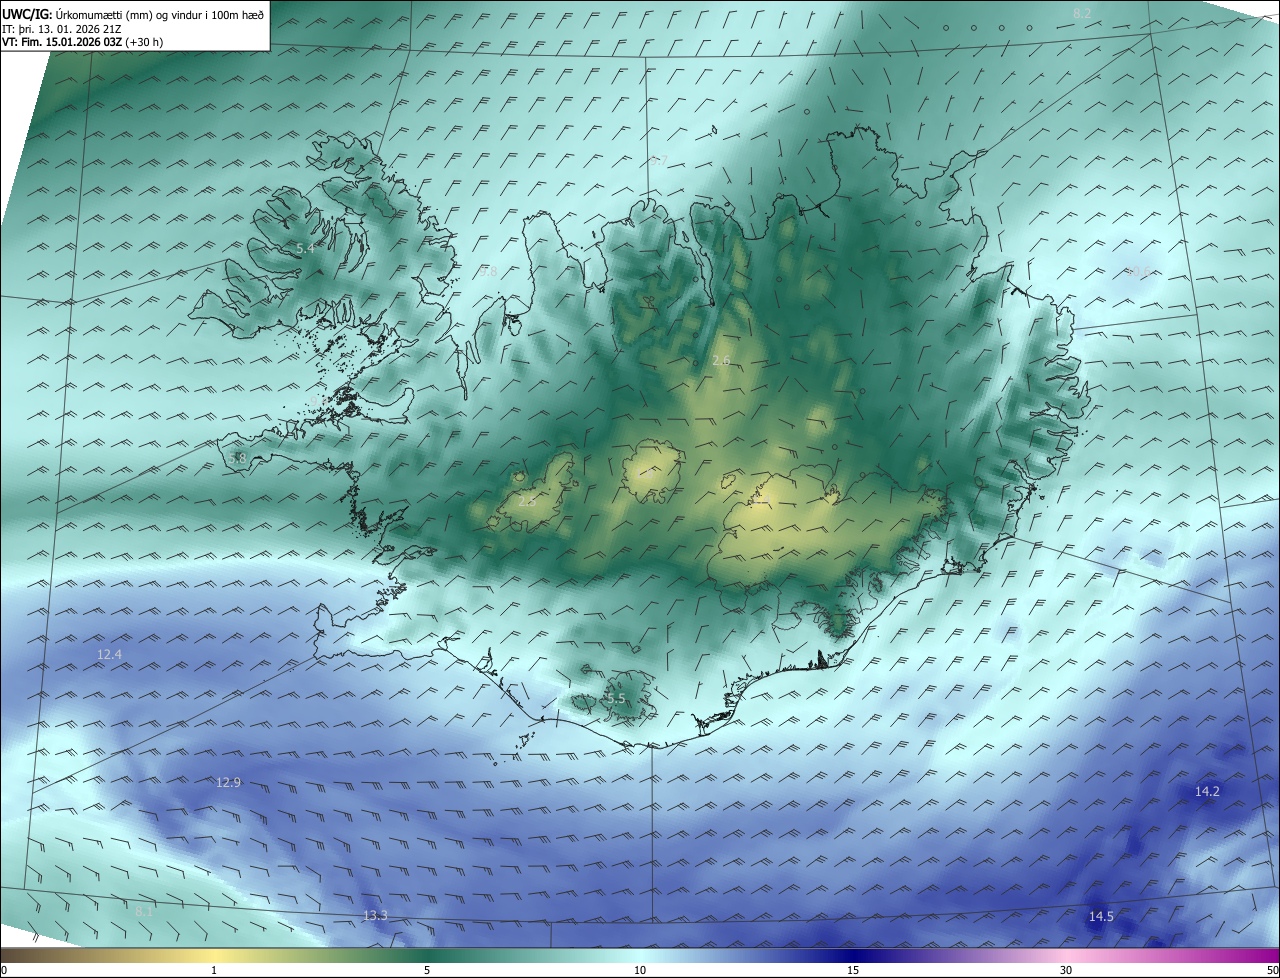Image resolution: width=1280 pixels, height=978 pixels.
Task: Click the 5.8 value label on the west coast
Action: (237, 458)
